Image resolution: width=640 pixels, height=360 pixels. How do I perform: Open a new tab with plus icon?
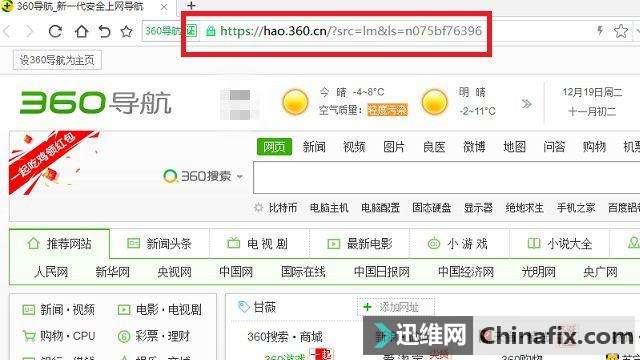(x=191, y=5)
